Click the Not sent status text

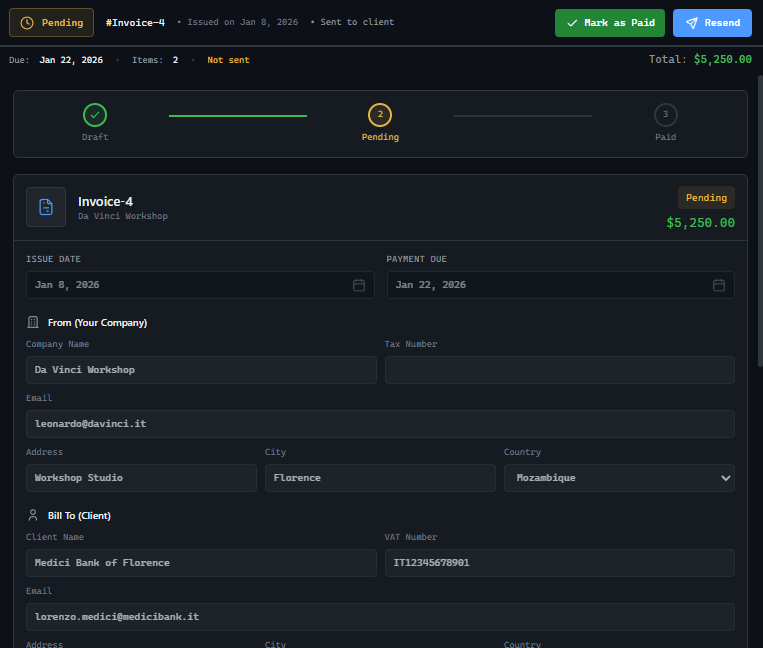tap(228, 60)
